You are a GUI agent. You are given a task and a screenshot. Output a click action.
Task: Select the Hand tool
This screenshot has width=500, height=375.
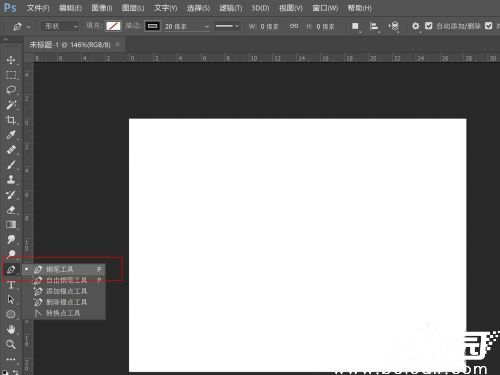[x=11, y=329]
